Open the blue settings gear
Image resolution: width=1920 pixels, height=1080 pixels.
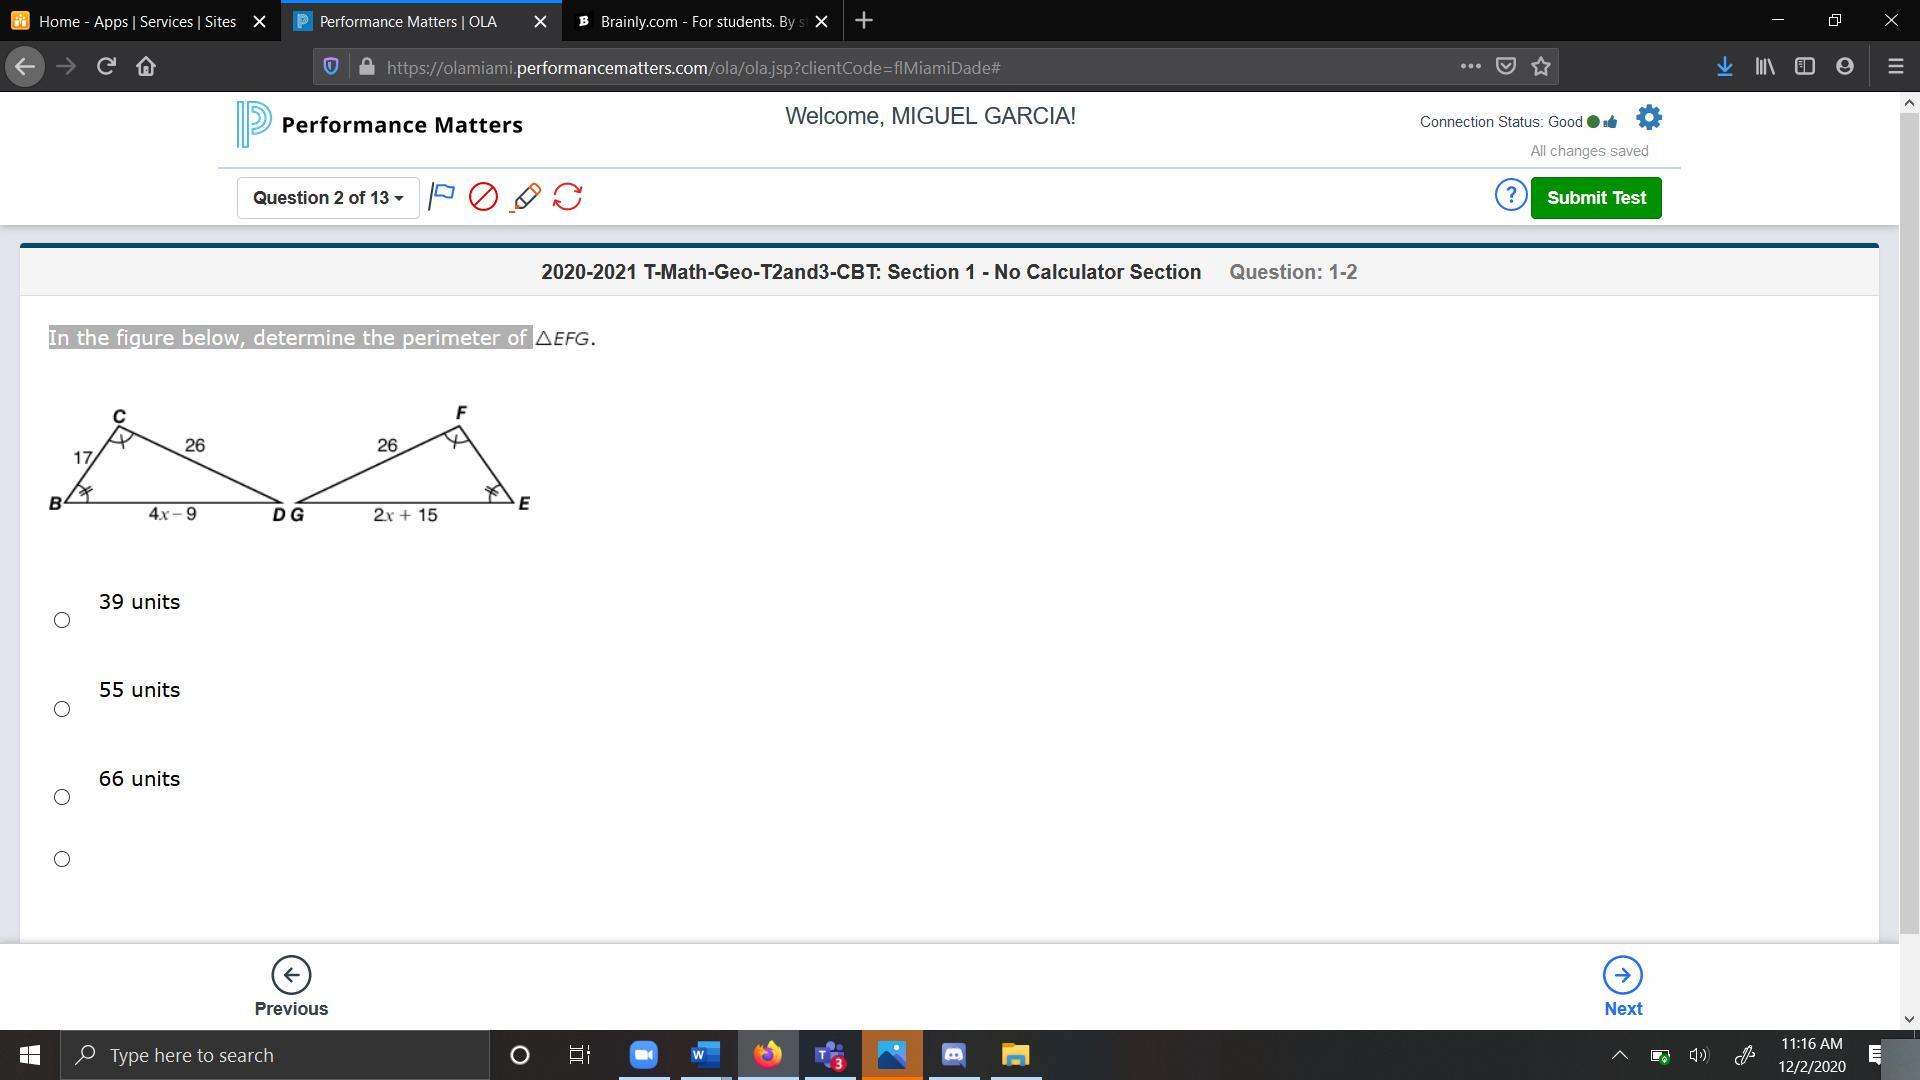pyautogui.click(x=1649, y=119)
